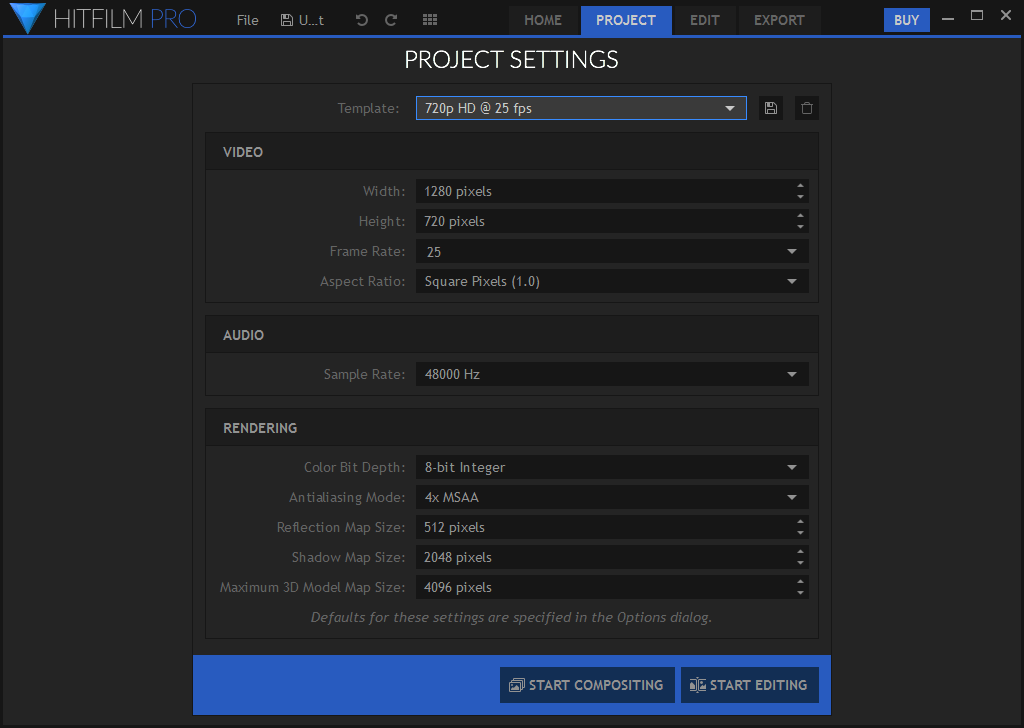Switch to the Export tab
The width and height of the screenshot is (1024, 728).
click(779, 20)
